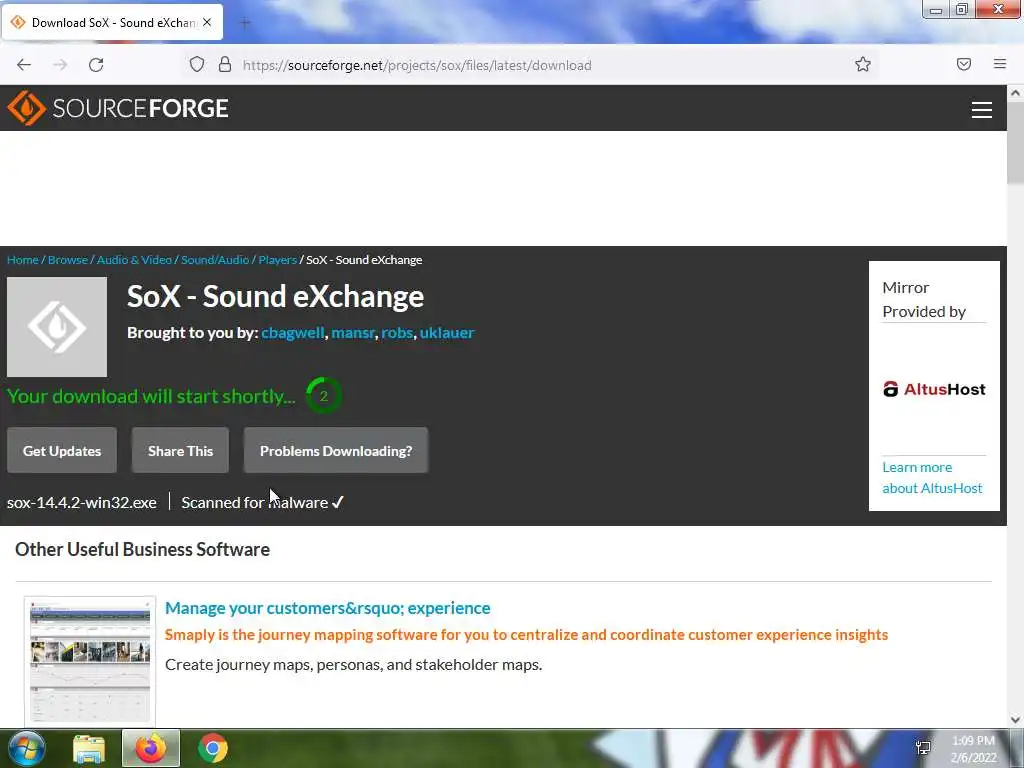Launch Chrome from the taskbar
Image resolution: width=1024 pixels, height=768 pixels.
[x=213, y=748]
